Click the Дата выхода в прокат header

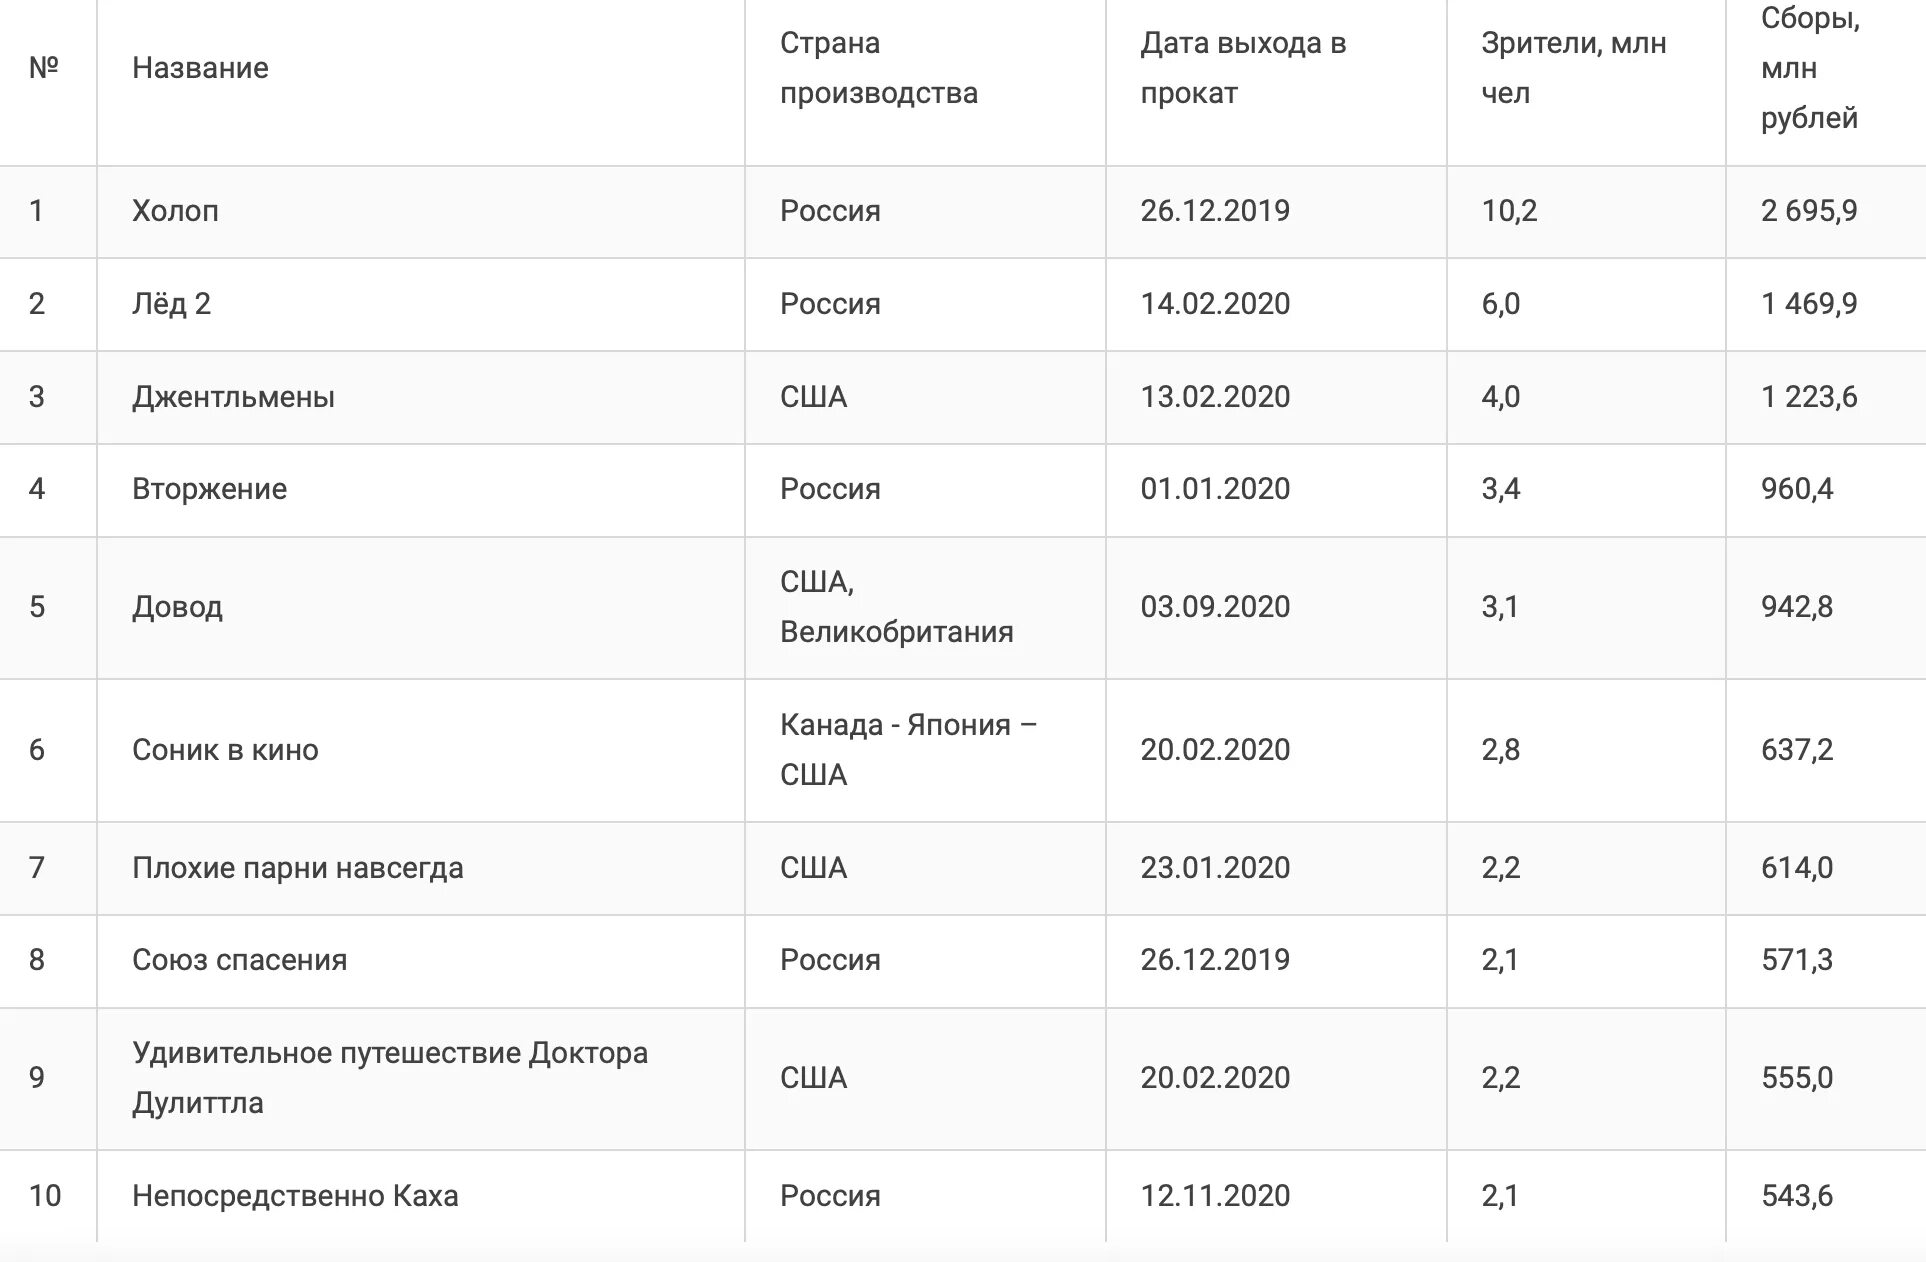coord(1243,68)
